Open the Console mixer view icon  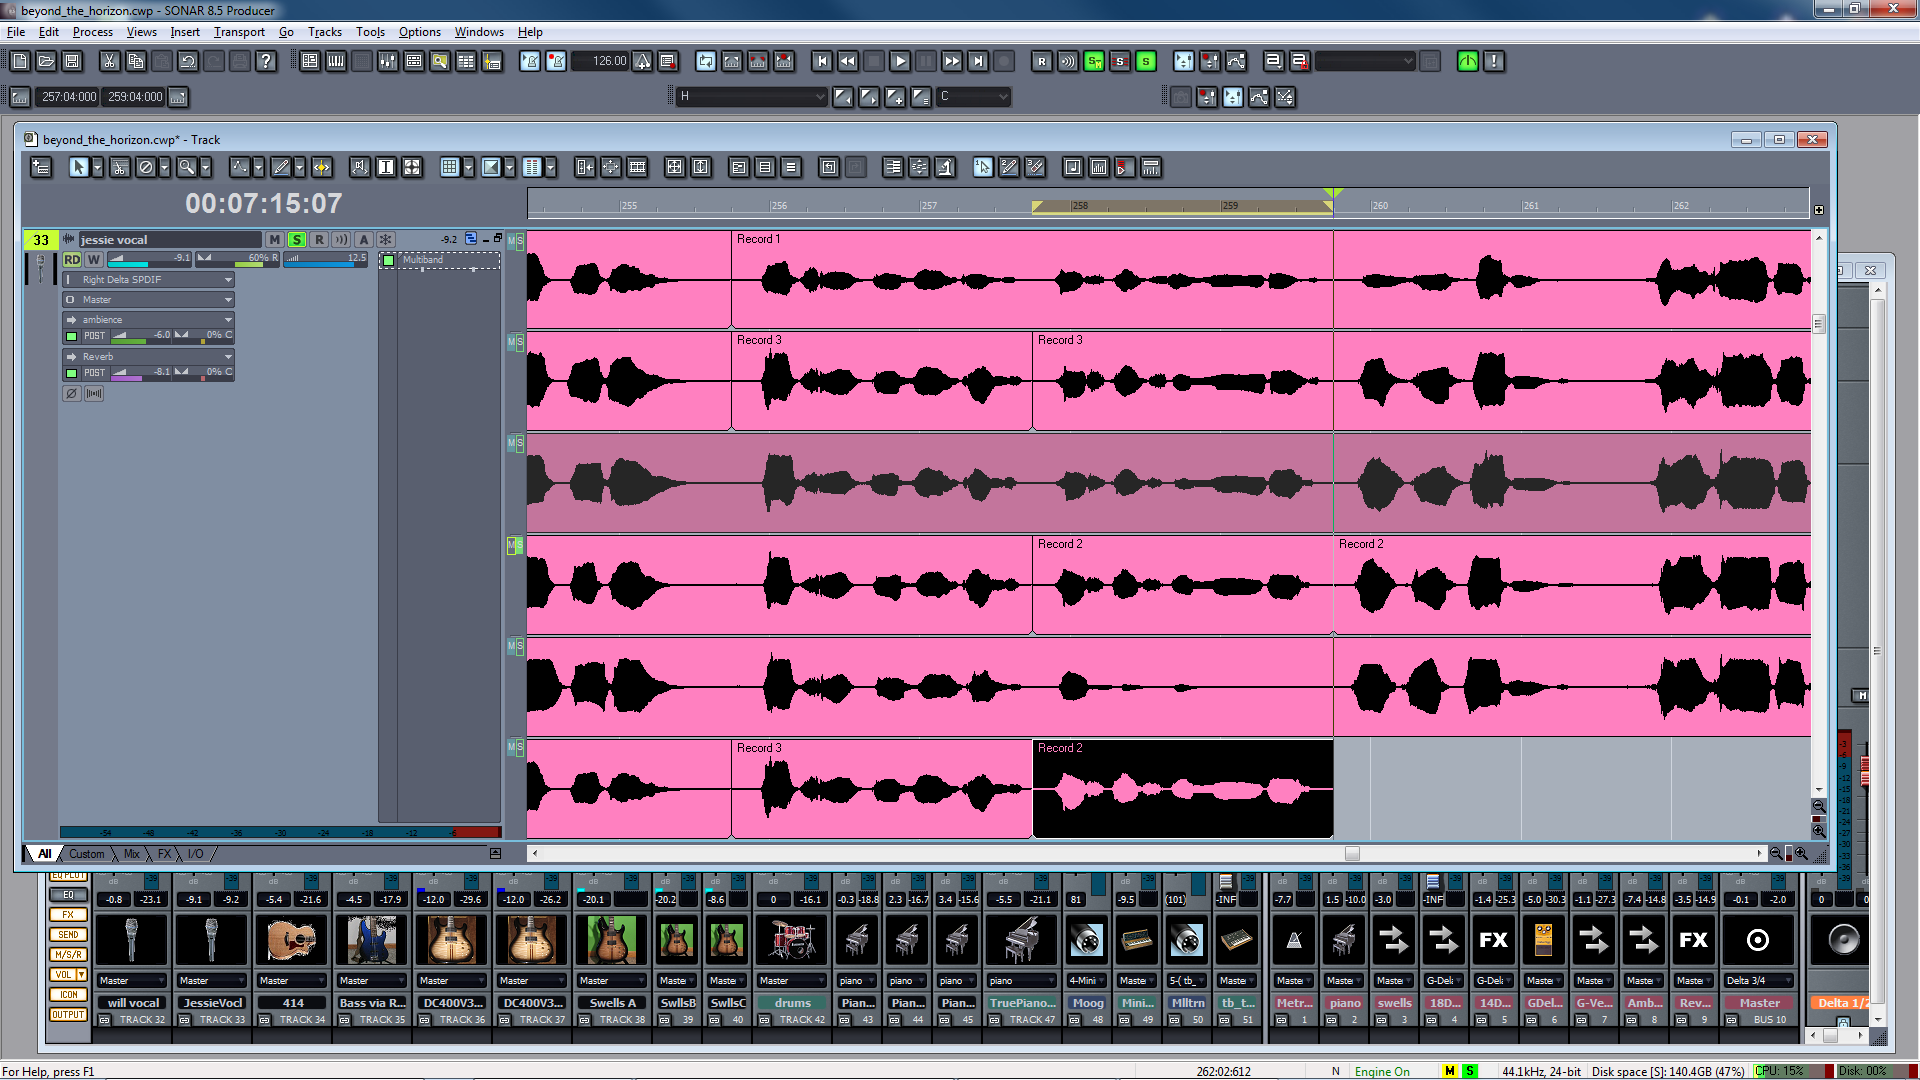pos(388,61)
